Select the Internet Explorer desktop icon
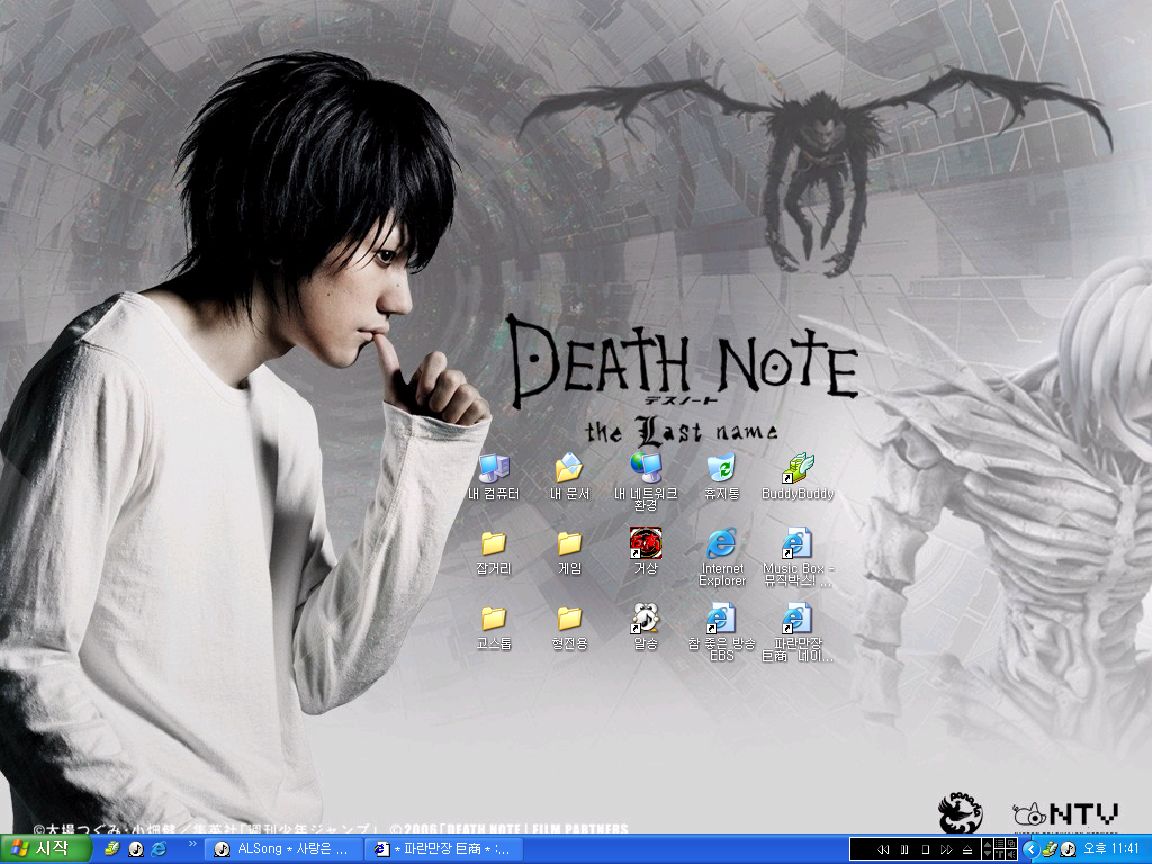Image resolution: width=1152 pixels, height=864 pixels. 722,558
